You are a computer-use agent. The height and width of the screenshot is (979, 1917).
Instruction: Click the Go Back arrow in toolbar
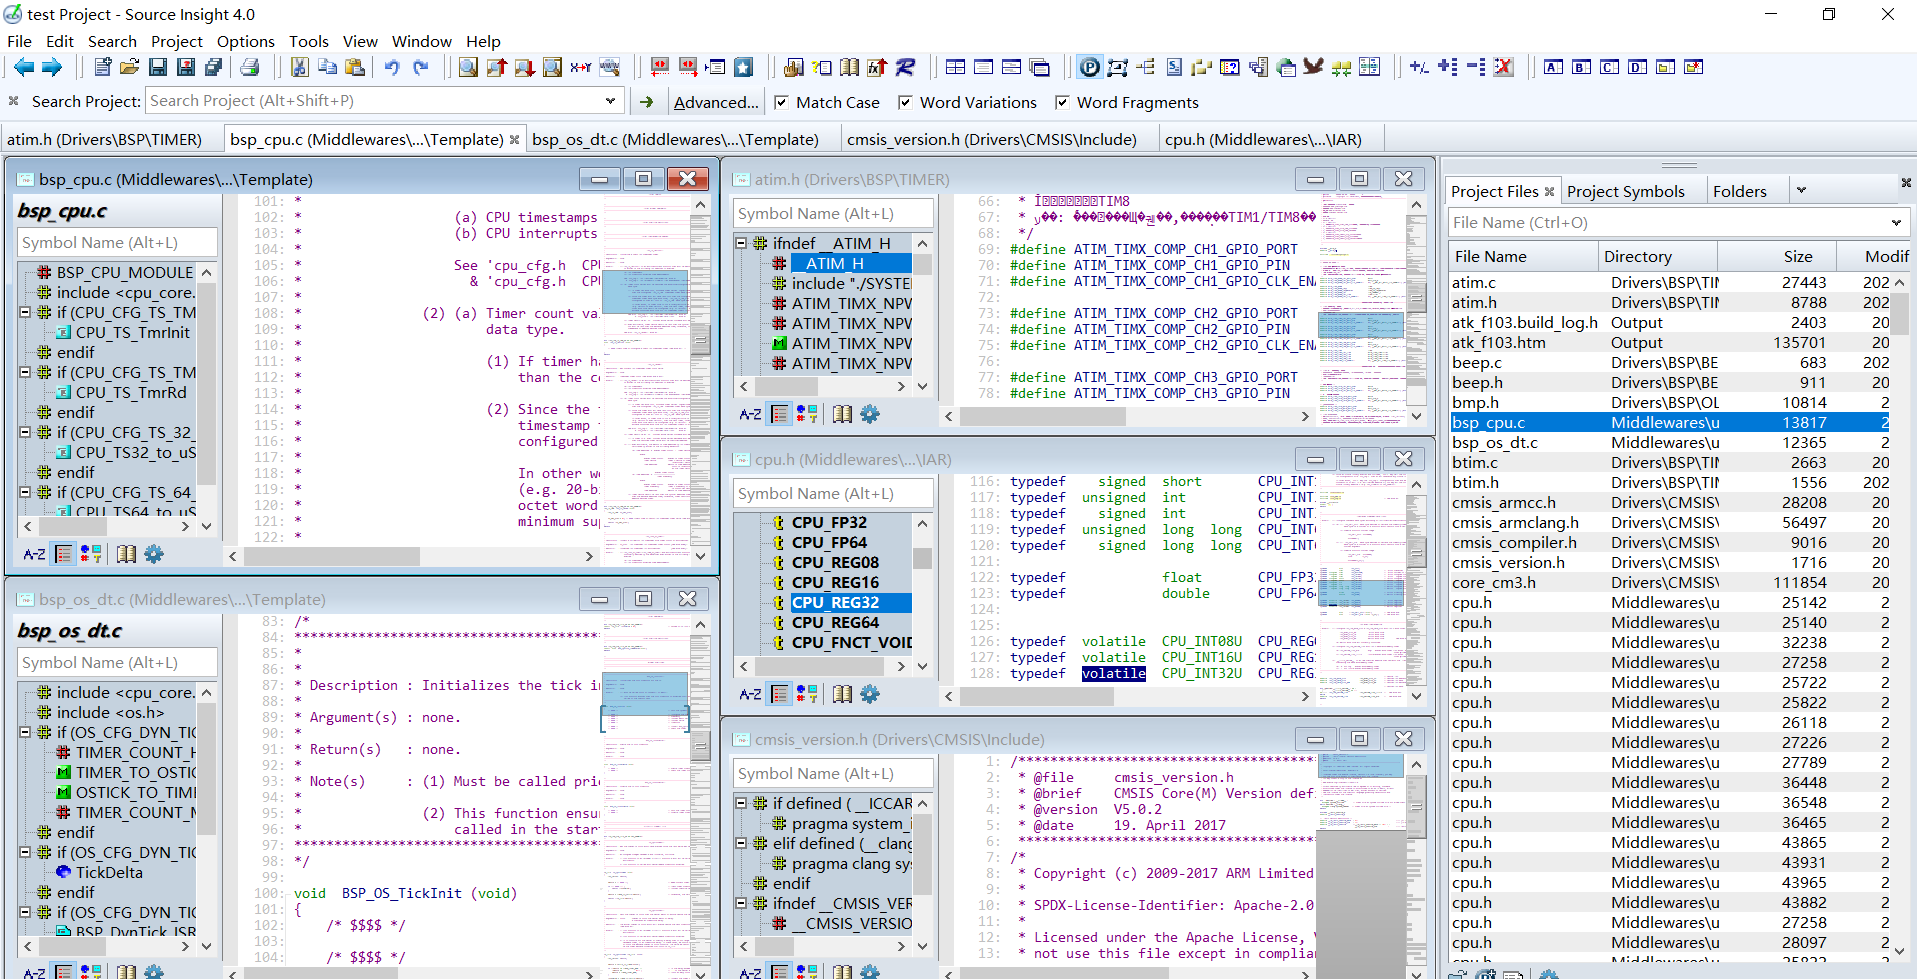coord(24,67)
